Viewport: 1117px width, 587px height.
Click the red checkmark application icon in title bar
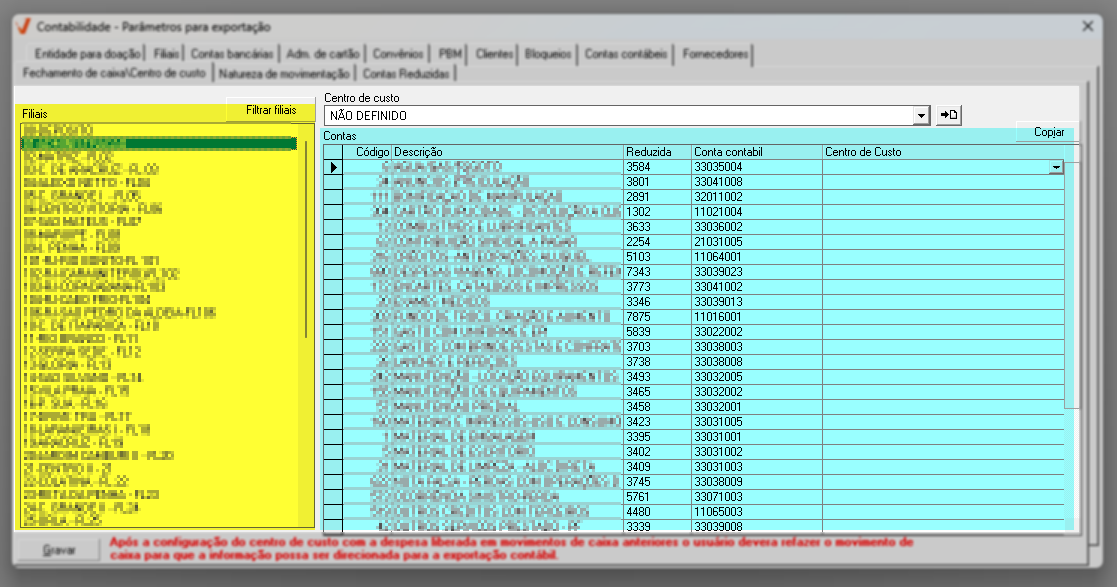(x=21, y=27)
